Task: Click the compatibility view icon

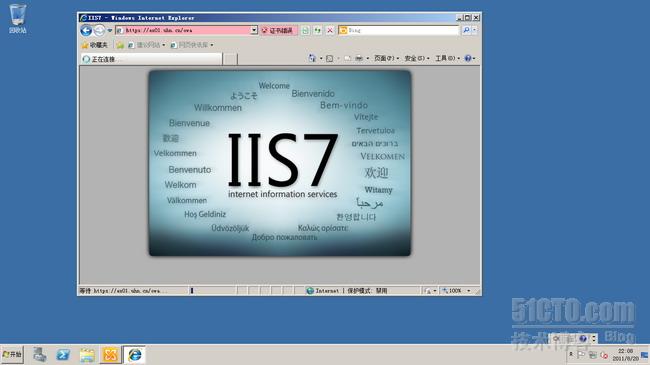Action: click(306, 30)
